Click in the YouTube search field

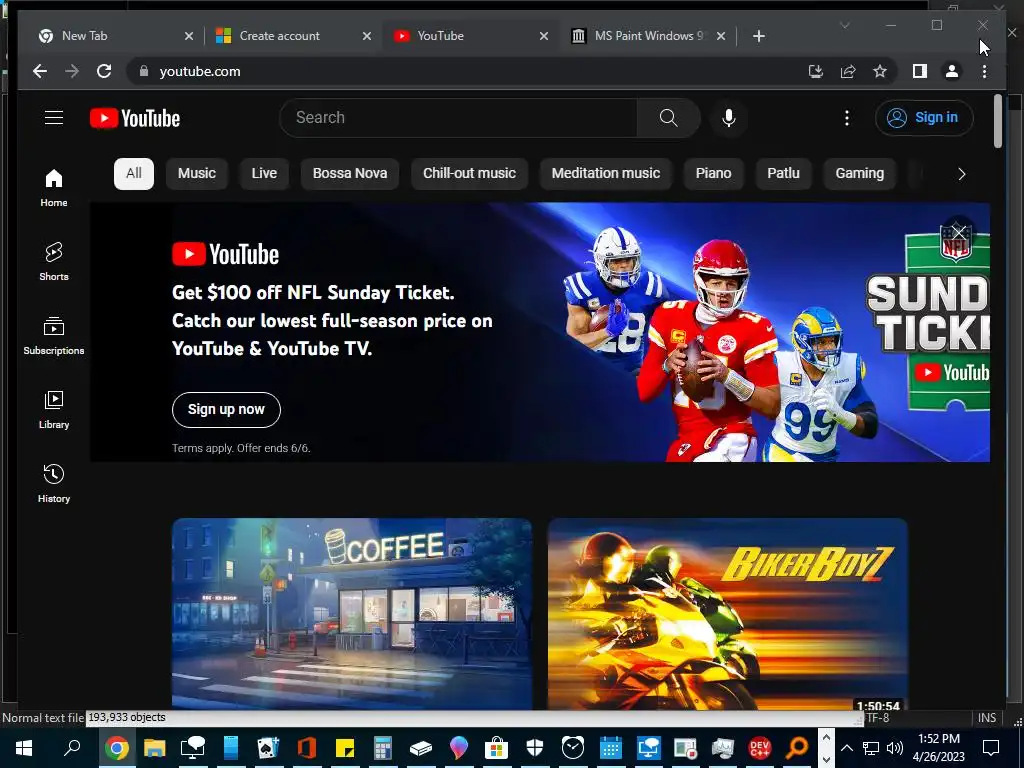click(458, 118)
